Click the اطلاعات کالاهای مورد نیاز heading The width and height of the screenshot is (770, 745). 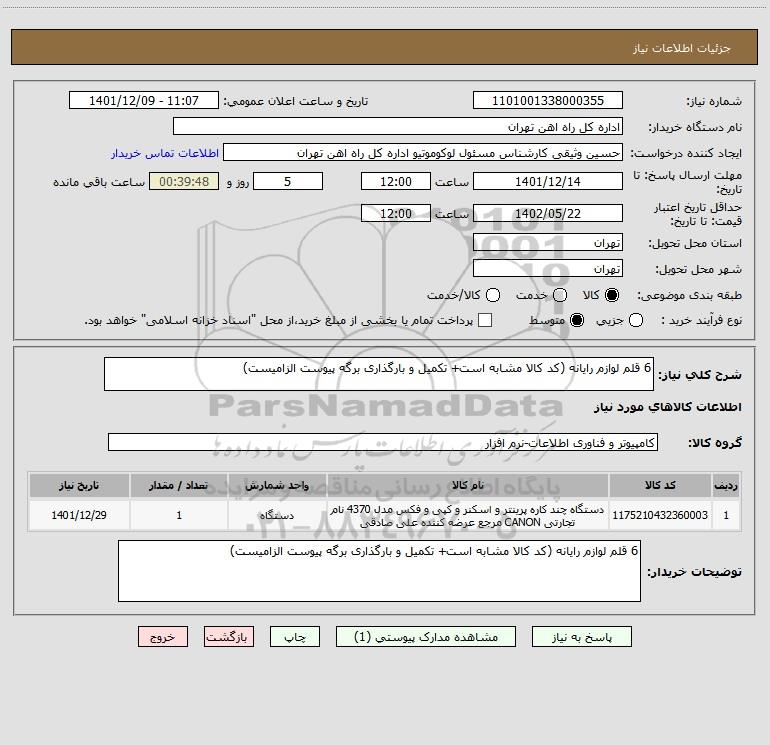[x=667, y=407]
